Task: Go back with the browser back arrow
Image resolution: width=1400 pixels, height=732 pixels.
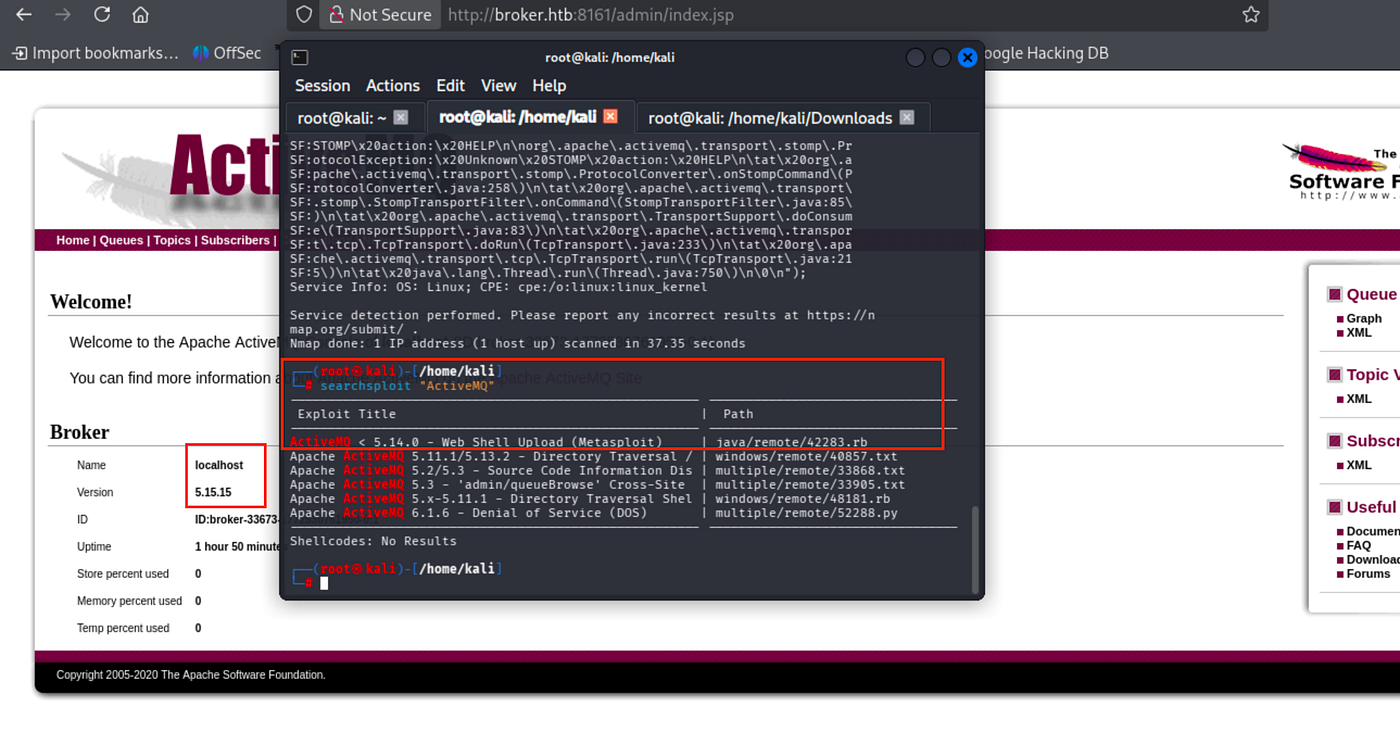Action: point(24,15)
